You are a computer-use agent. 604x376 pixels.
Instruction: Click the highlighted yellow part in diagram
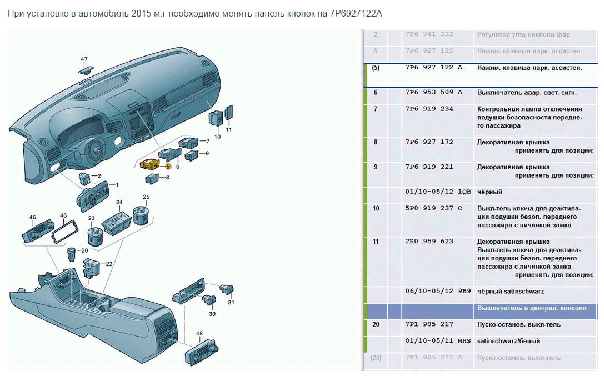[151, 164]
